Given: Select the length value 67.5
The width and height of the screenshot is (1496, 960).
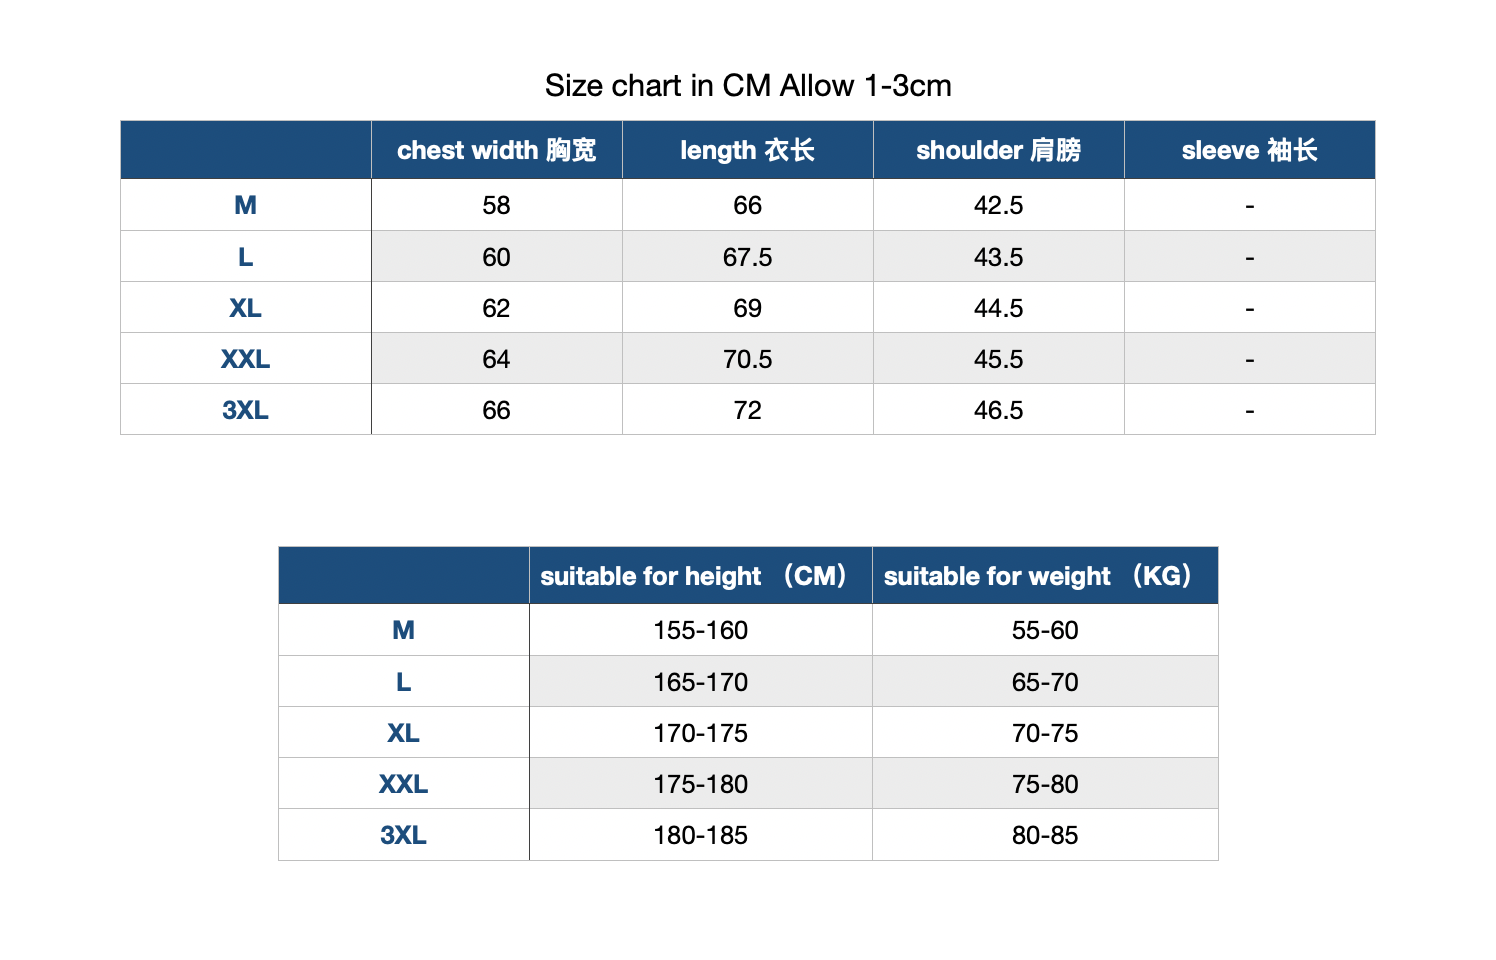Looking at the screenshot, I should pyautogui.click(x=747, y=257).
